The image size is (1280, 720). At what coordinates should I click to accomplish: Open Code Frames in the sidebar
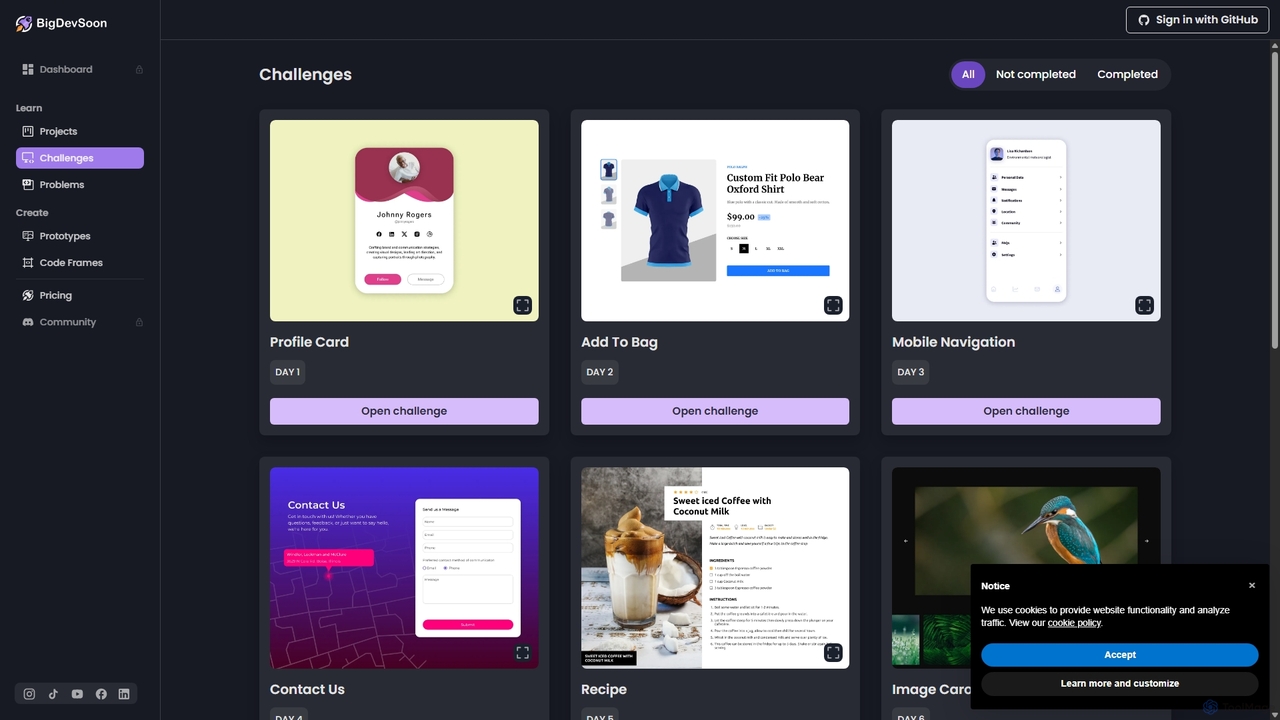[x=80, y=262]
